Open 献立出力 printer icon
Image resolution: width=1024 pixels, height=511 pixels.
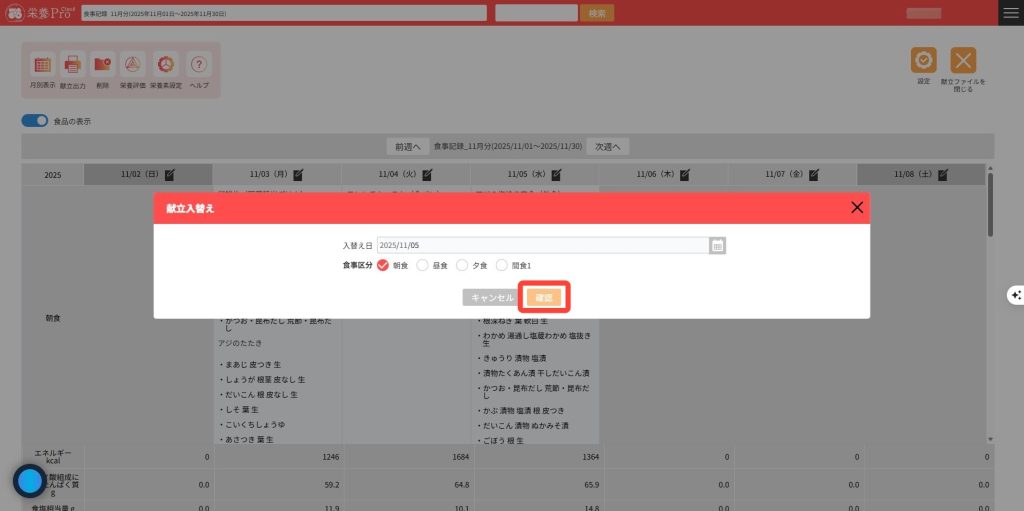pos(73,65)
